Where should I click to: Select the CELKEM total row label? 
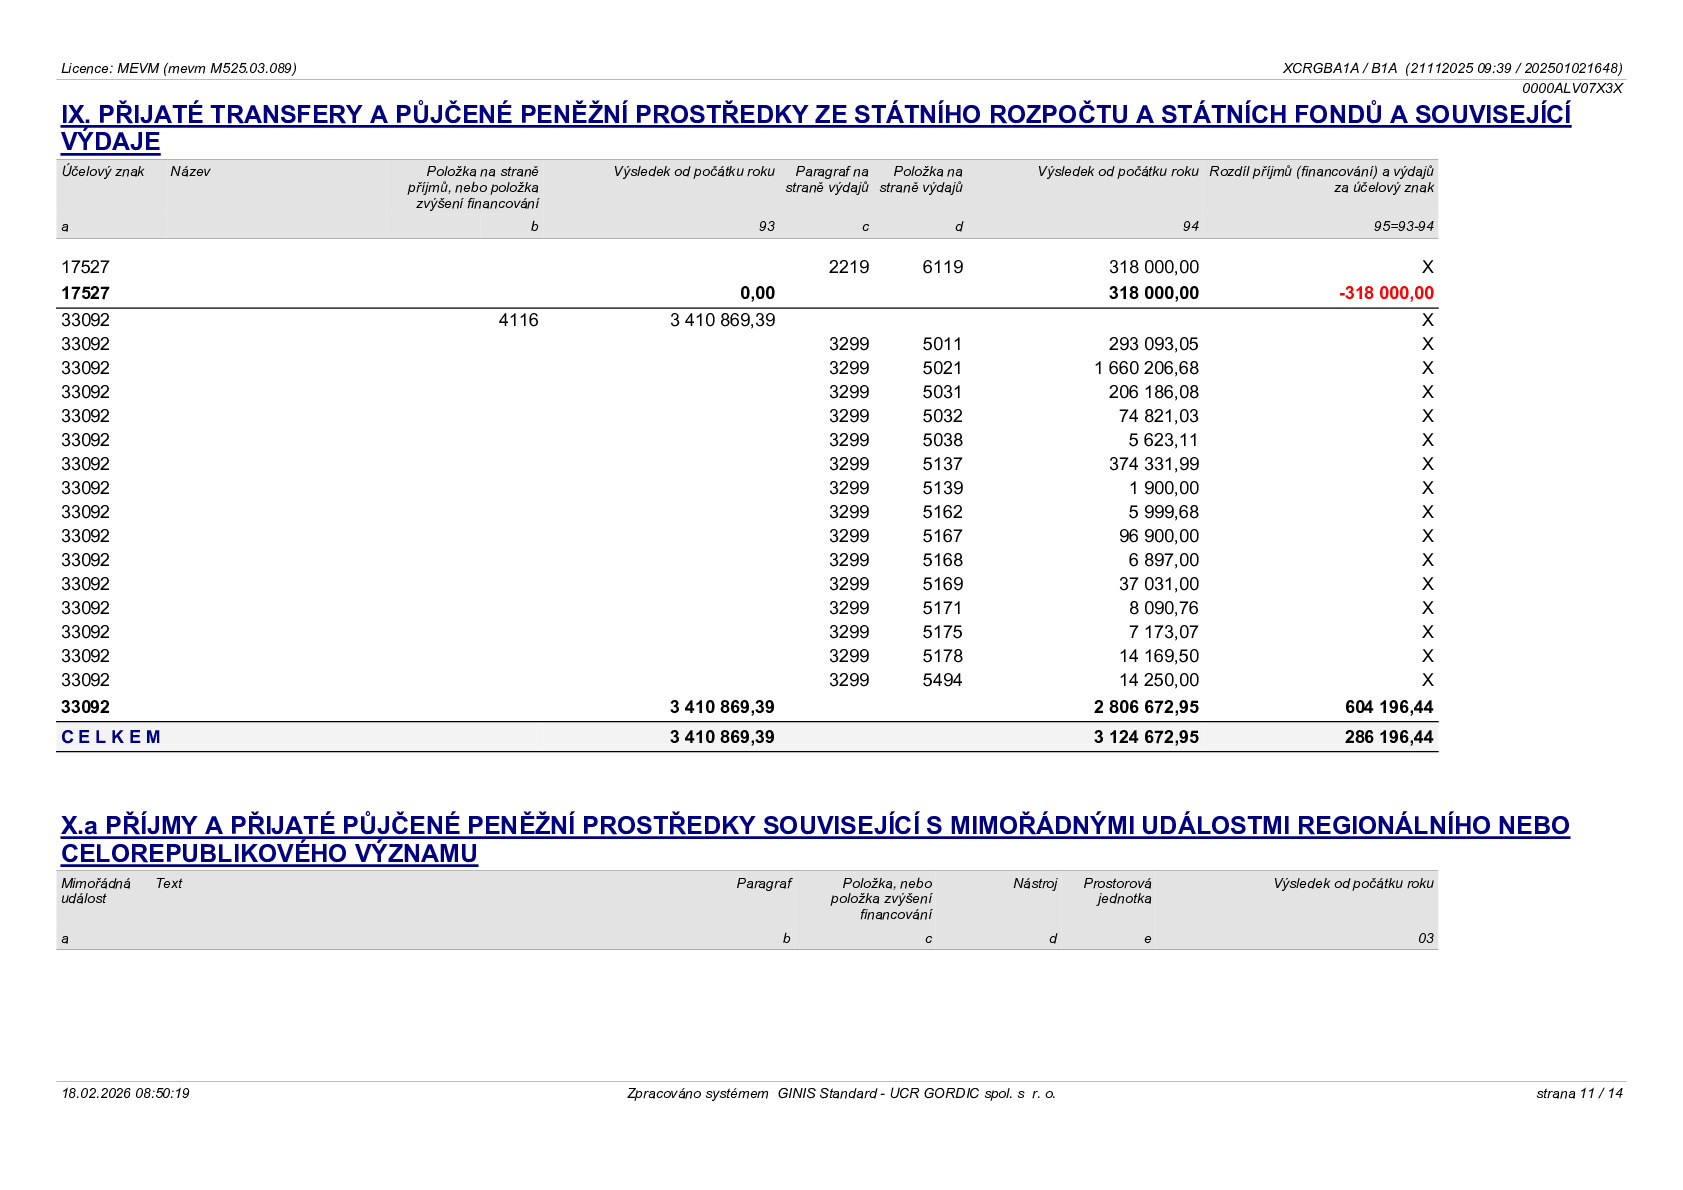[x=111, y=737]
